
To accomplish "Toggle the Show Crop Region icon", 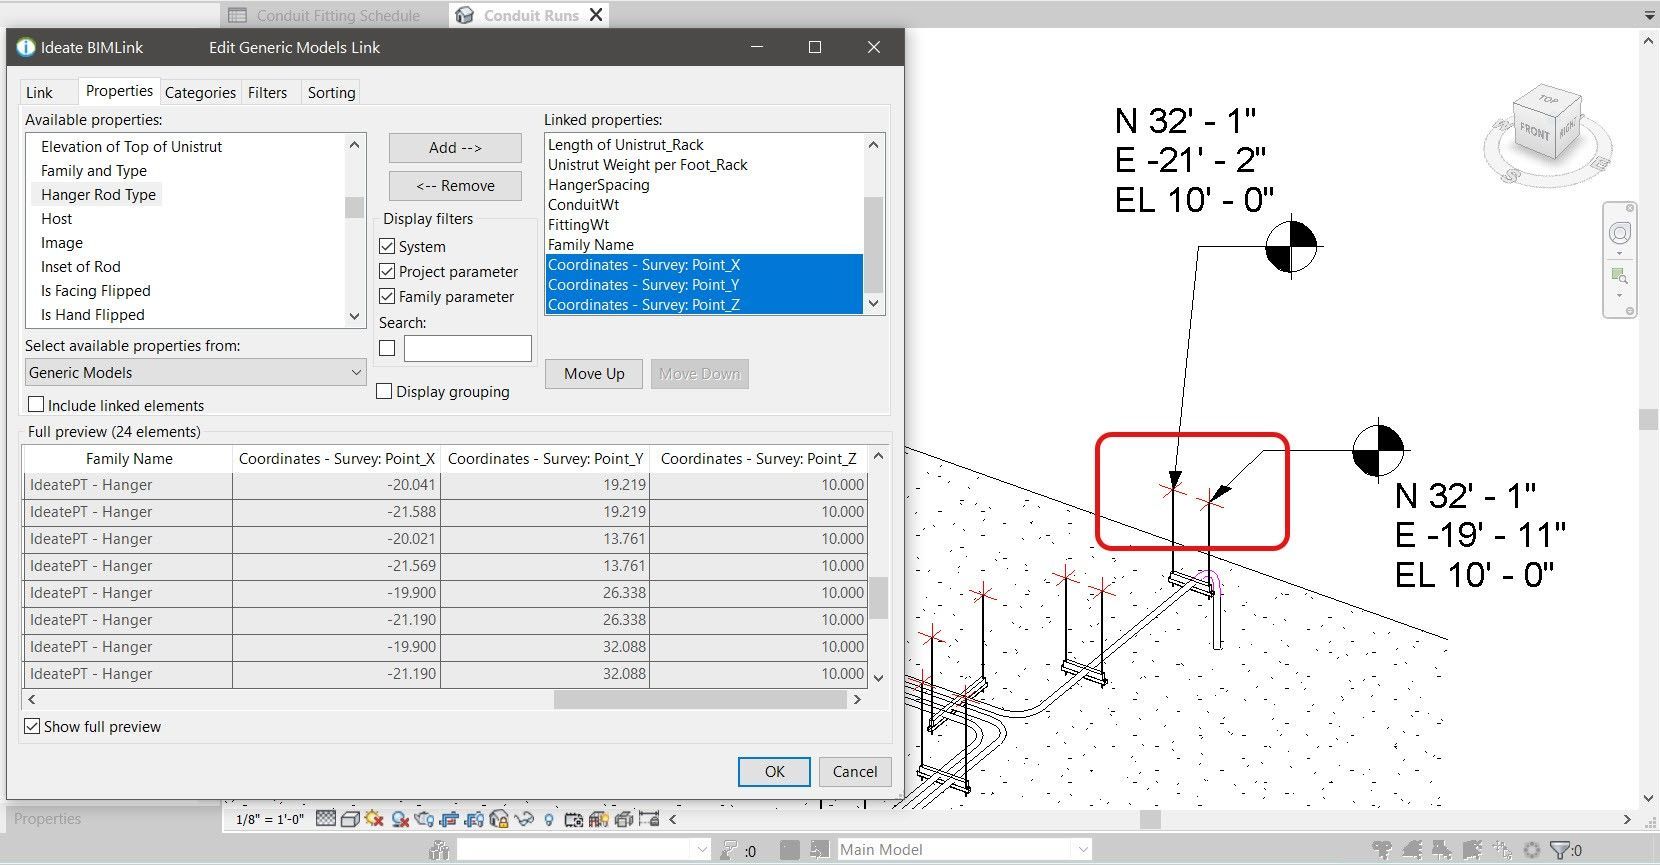I will coord(474,819).
